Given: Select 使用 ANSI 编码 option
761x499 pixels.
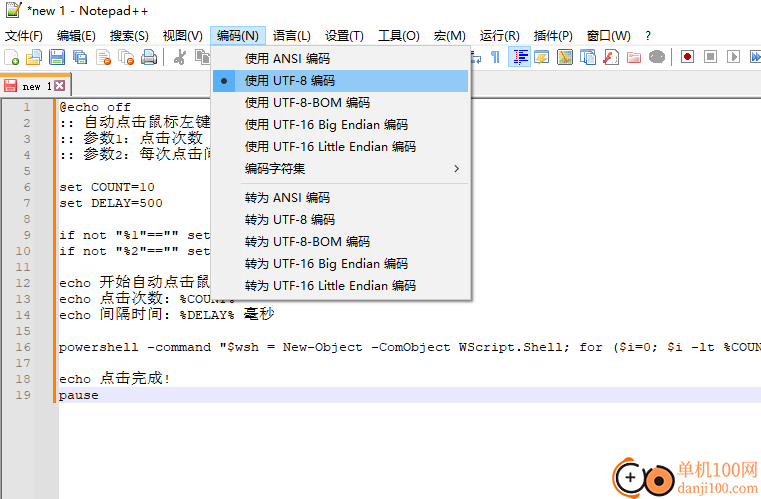Looking at the screenshot, I should [341, 59].
